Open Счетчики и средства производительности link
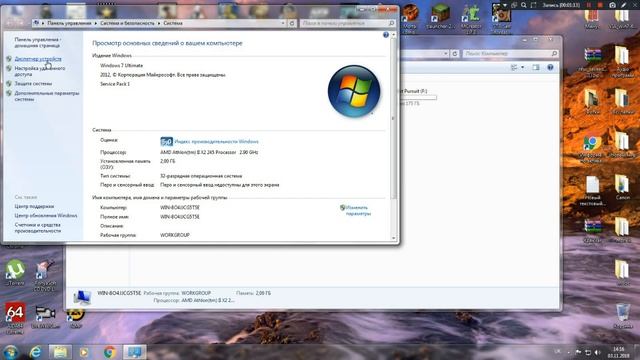The height and width of the screenshot is (360, 640). (x=38, y=228)
